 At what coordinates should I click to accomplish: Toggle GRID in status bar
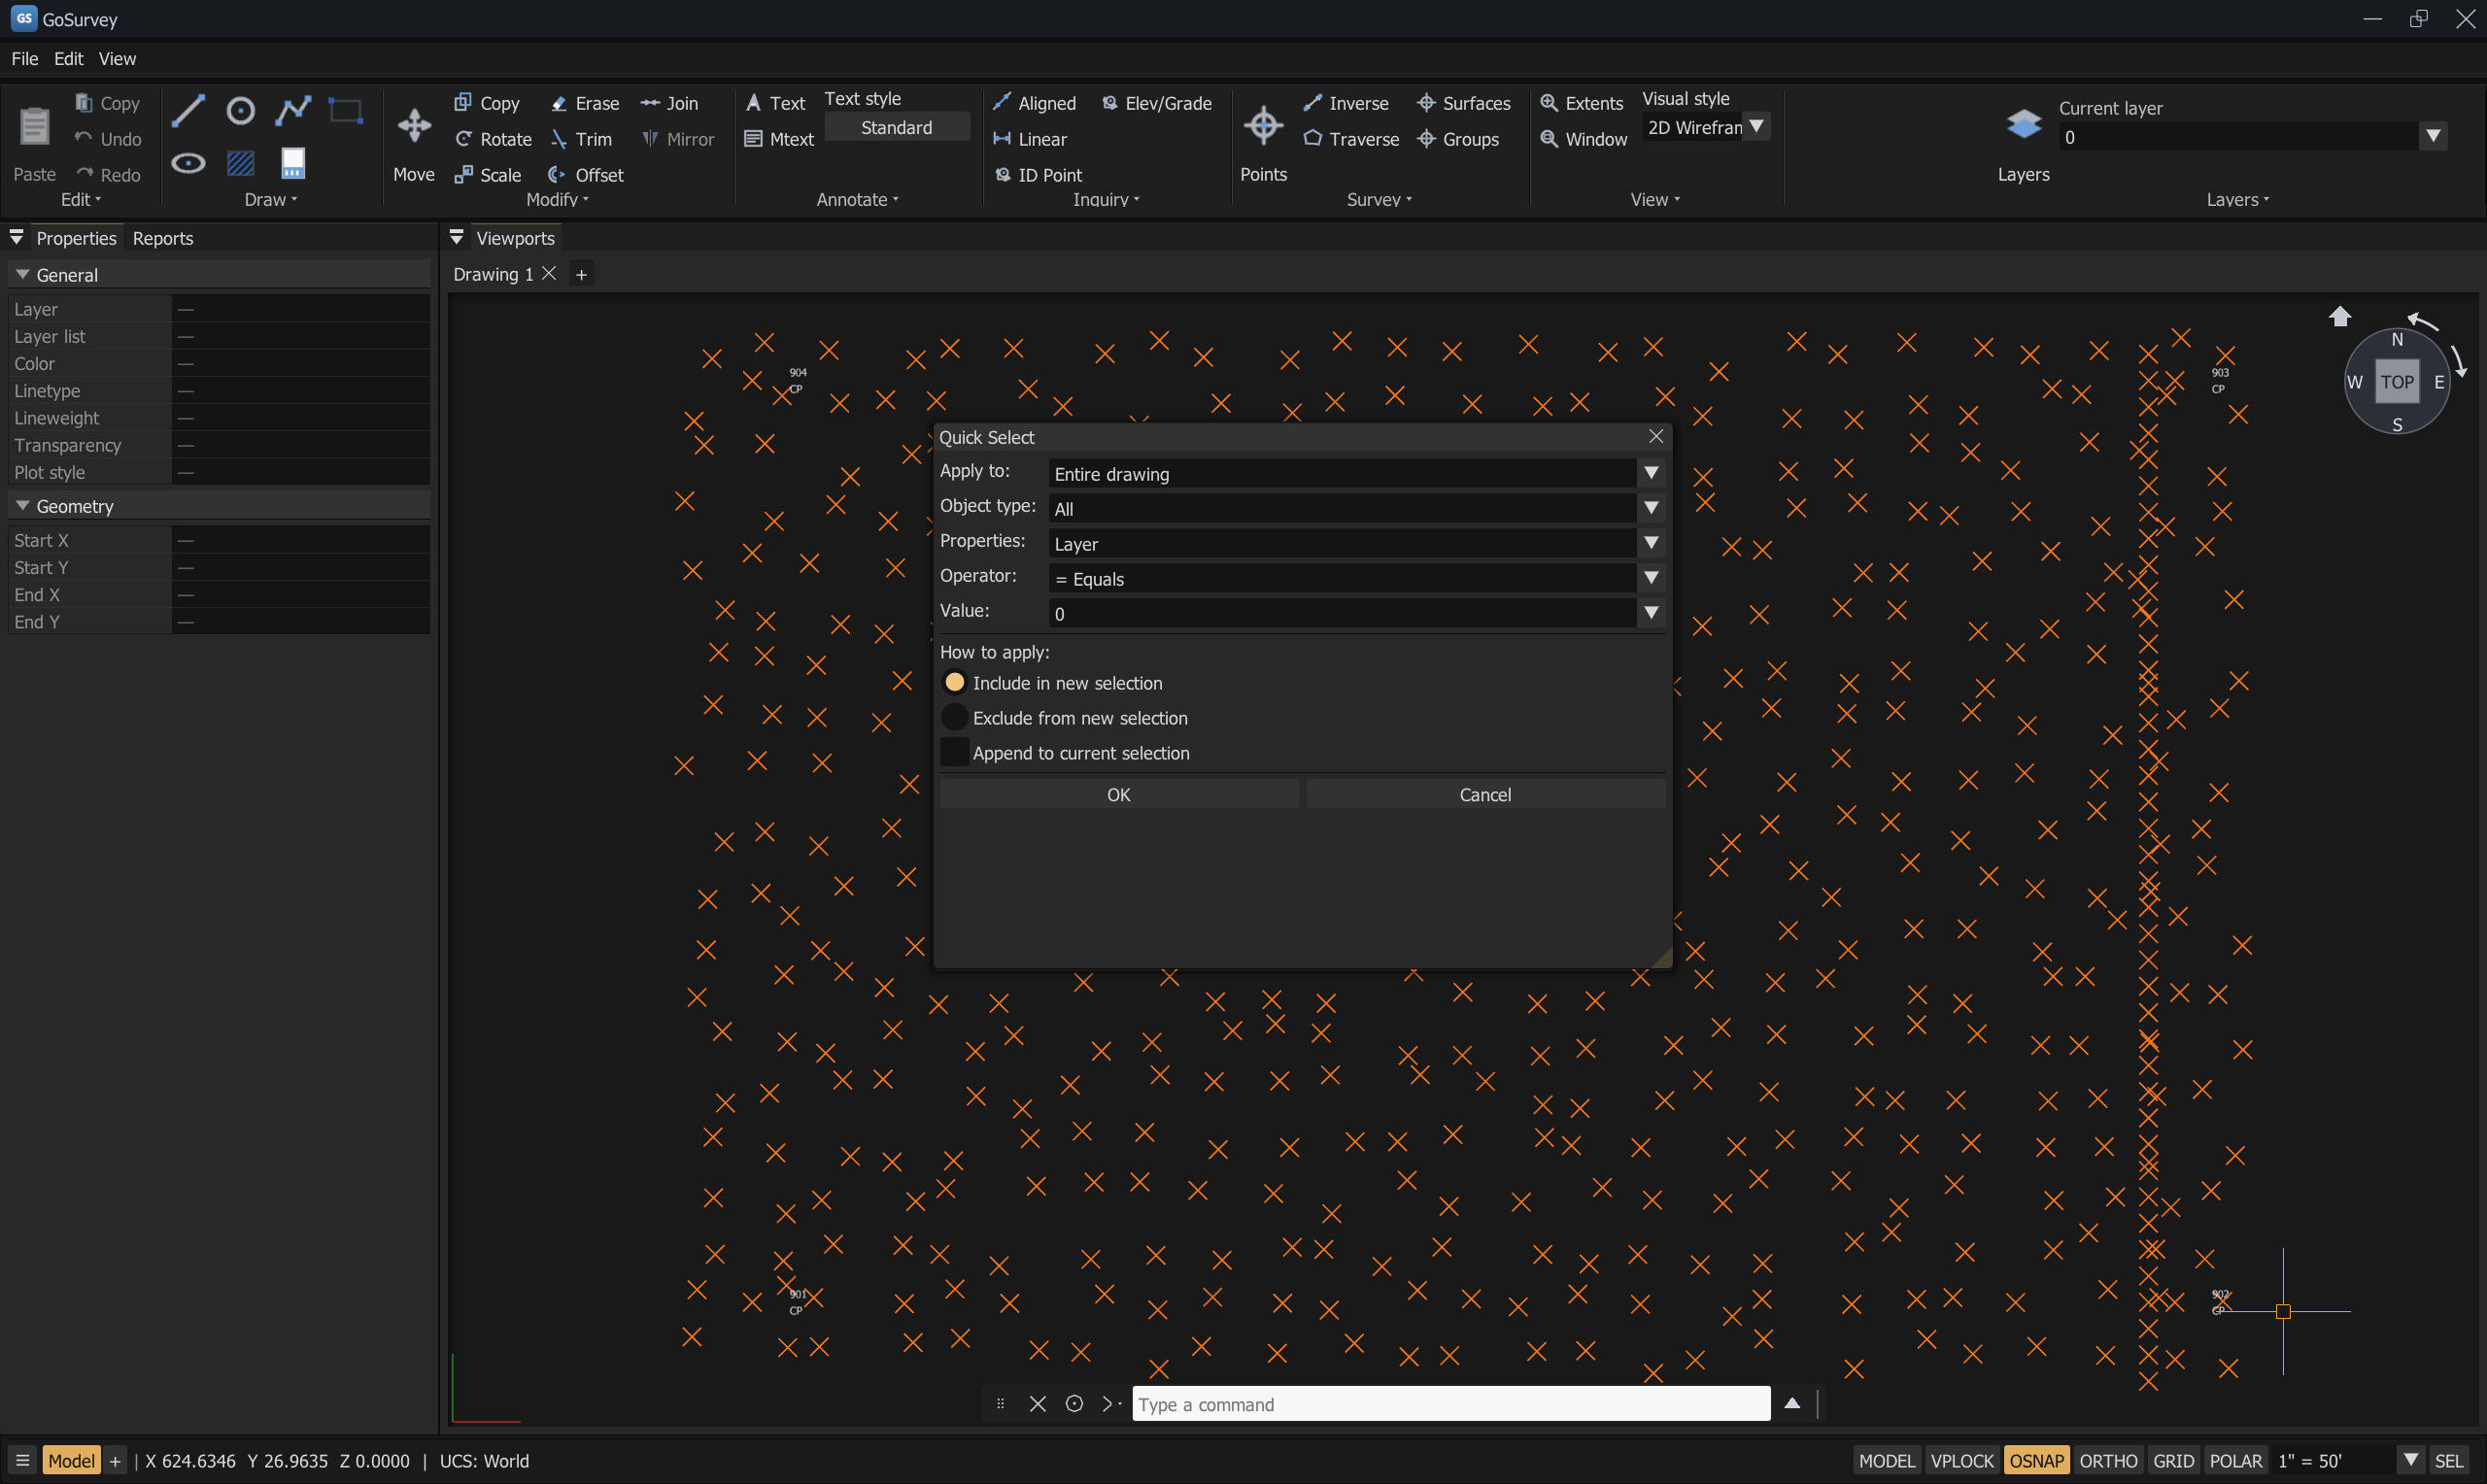(2173, 1460)
